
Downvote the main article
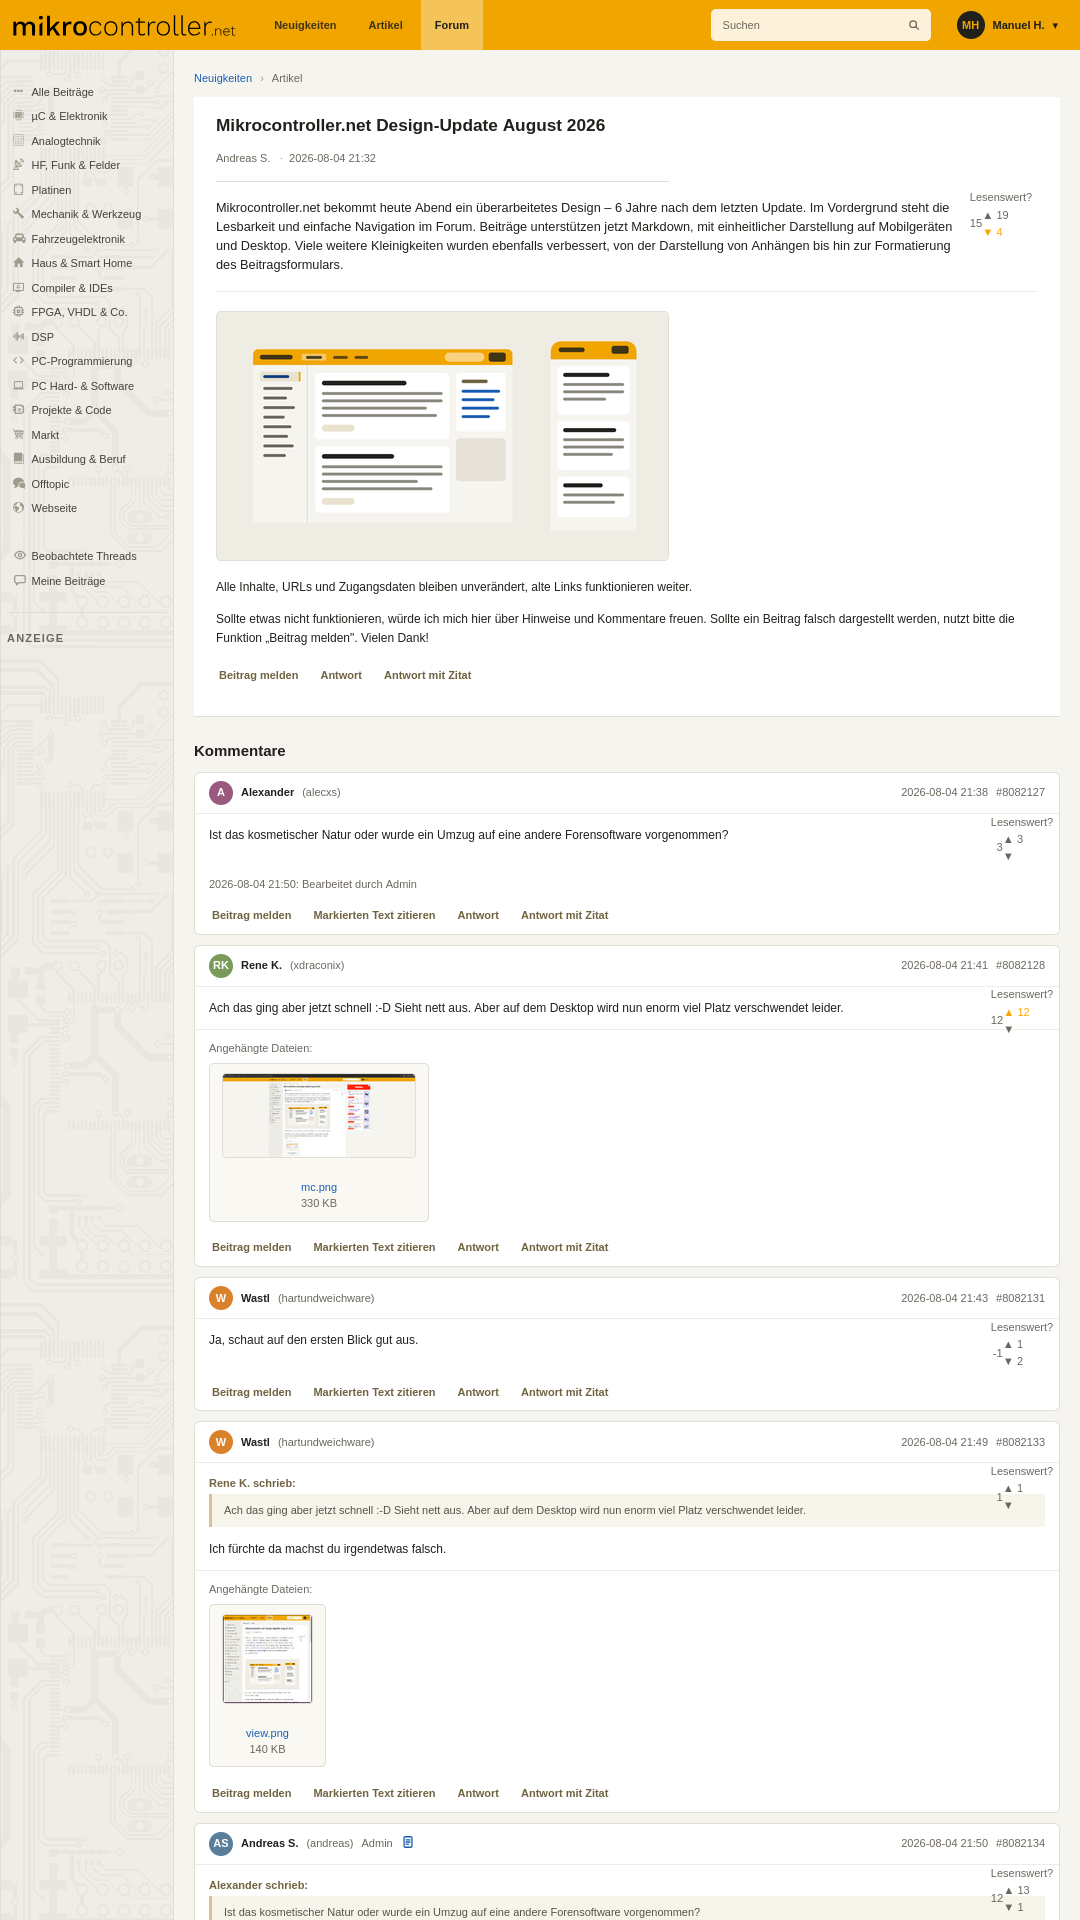[988, 232]
